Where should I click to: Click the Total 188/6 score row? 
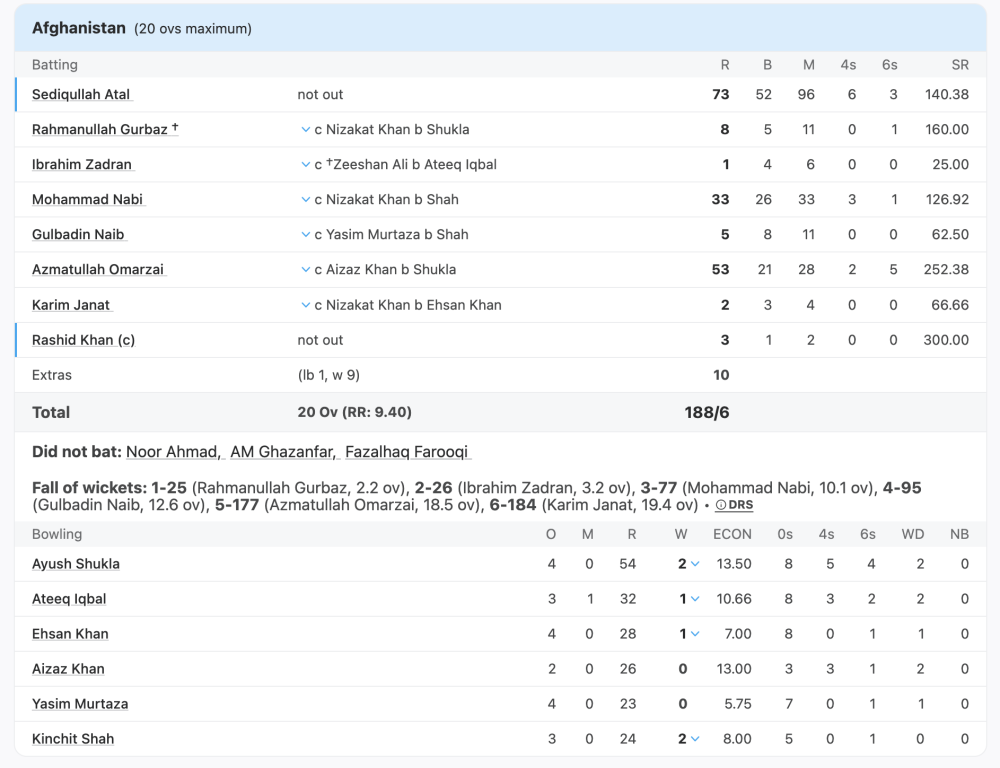(x=500, y=412)
